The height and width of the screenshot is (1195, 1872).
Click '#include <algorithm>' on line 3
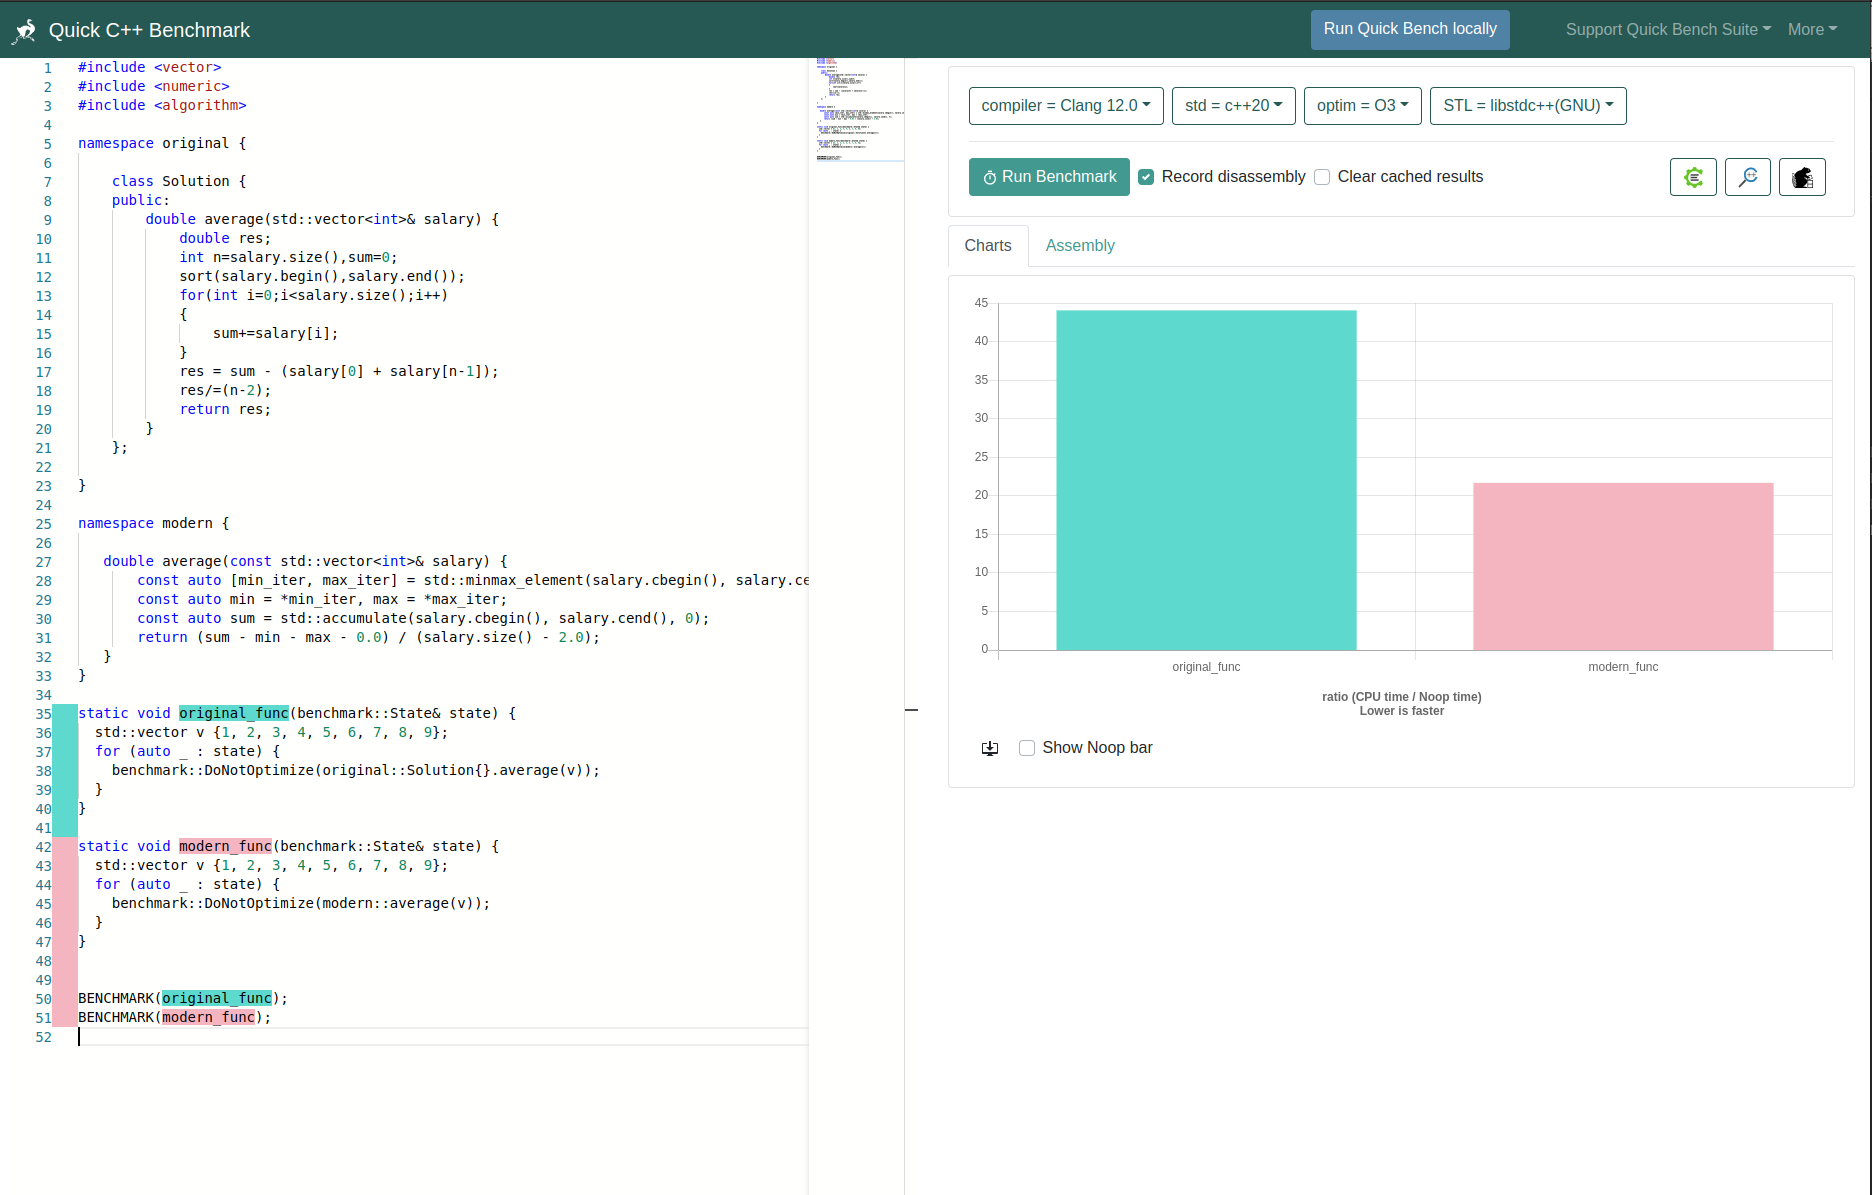click(x=162, y=105)
